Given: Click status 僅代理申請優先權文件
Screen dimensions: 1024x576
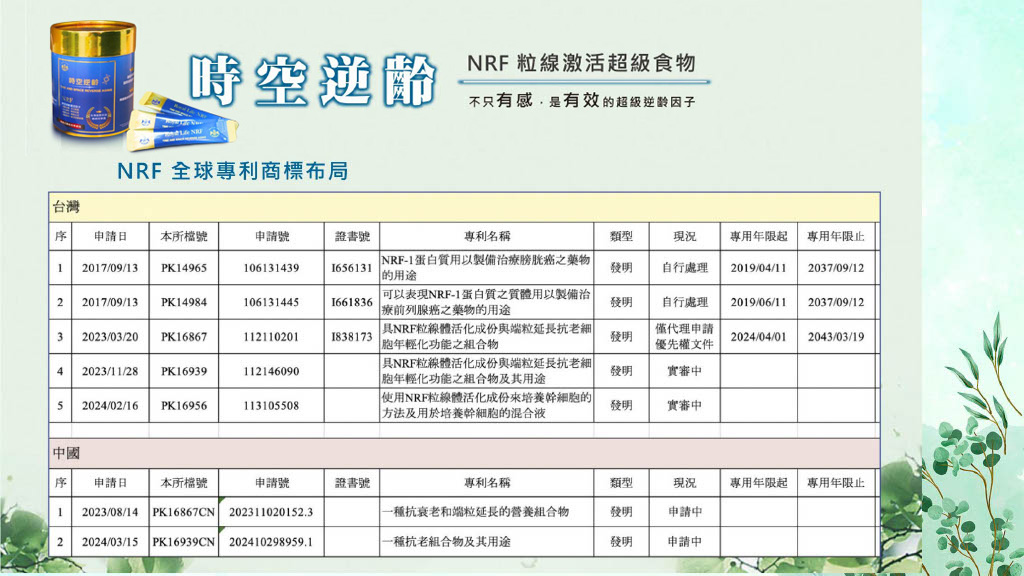Looking at the screenshot, I should click(684, 337).
